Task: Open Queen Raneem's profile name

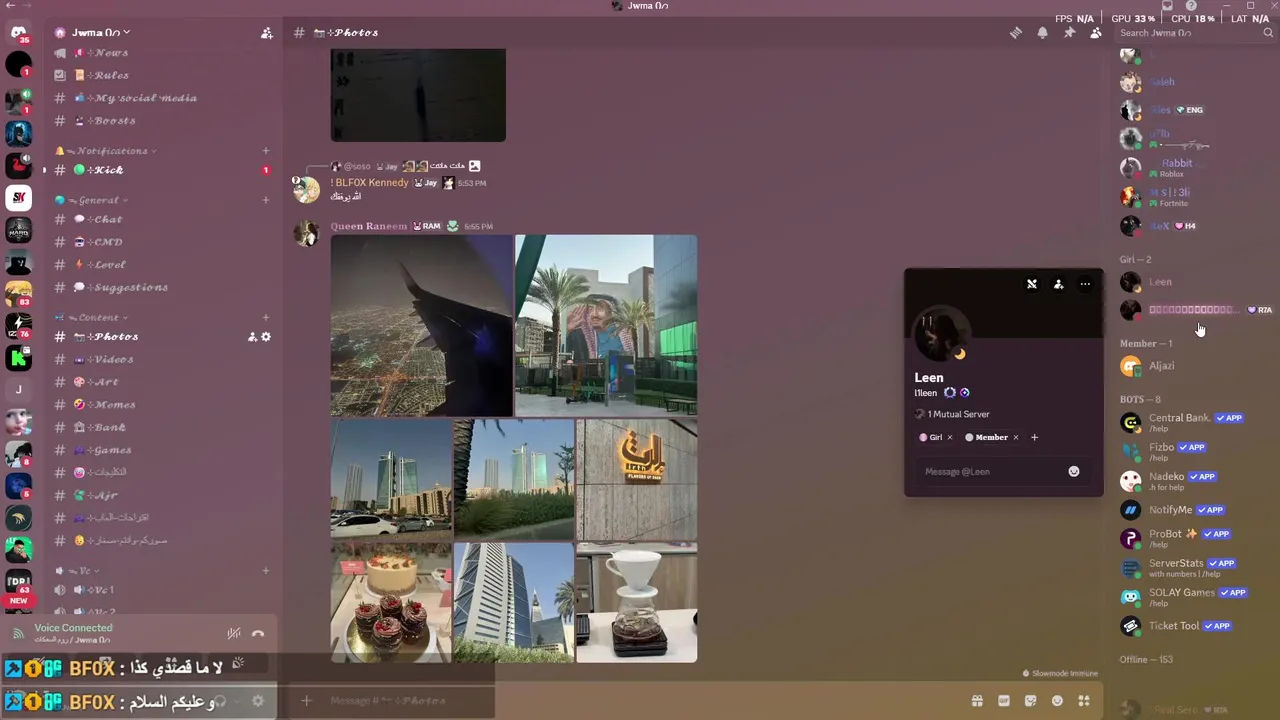Action: coord(369,226)
